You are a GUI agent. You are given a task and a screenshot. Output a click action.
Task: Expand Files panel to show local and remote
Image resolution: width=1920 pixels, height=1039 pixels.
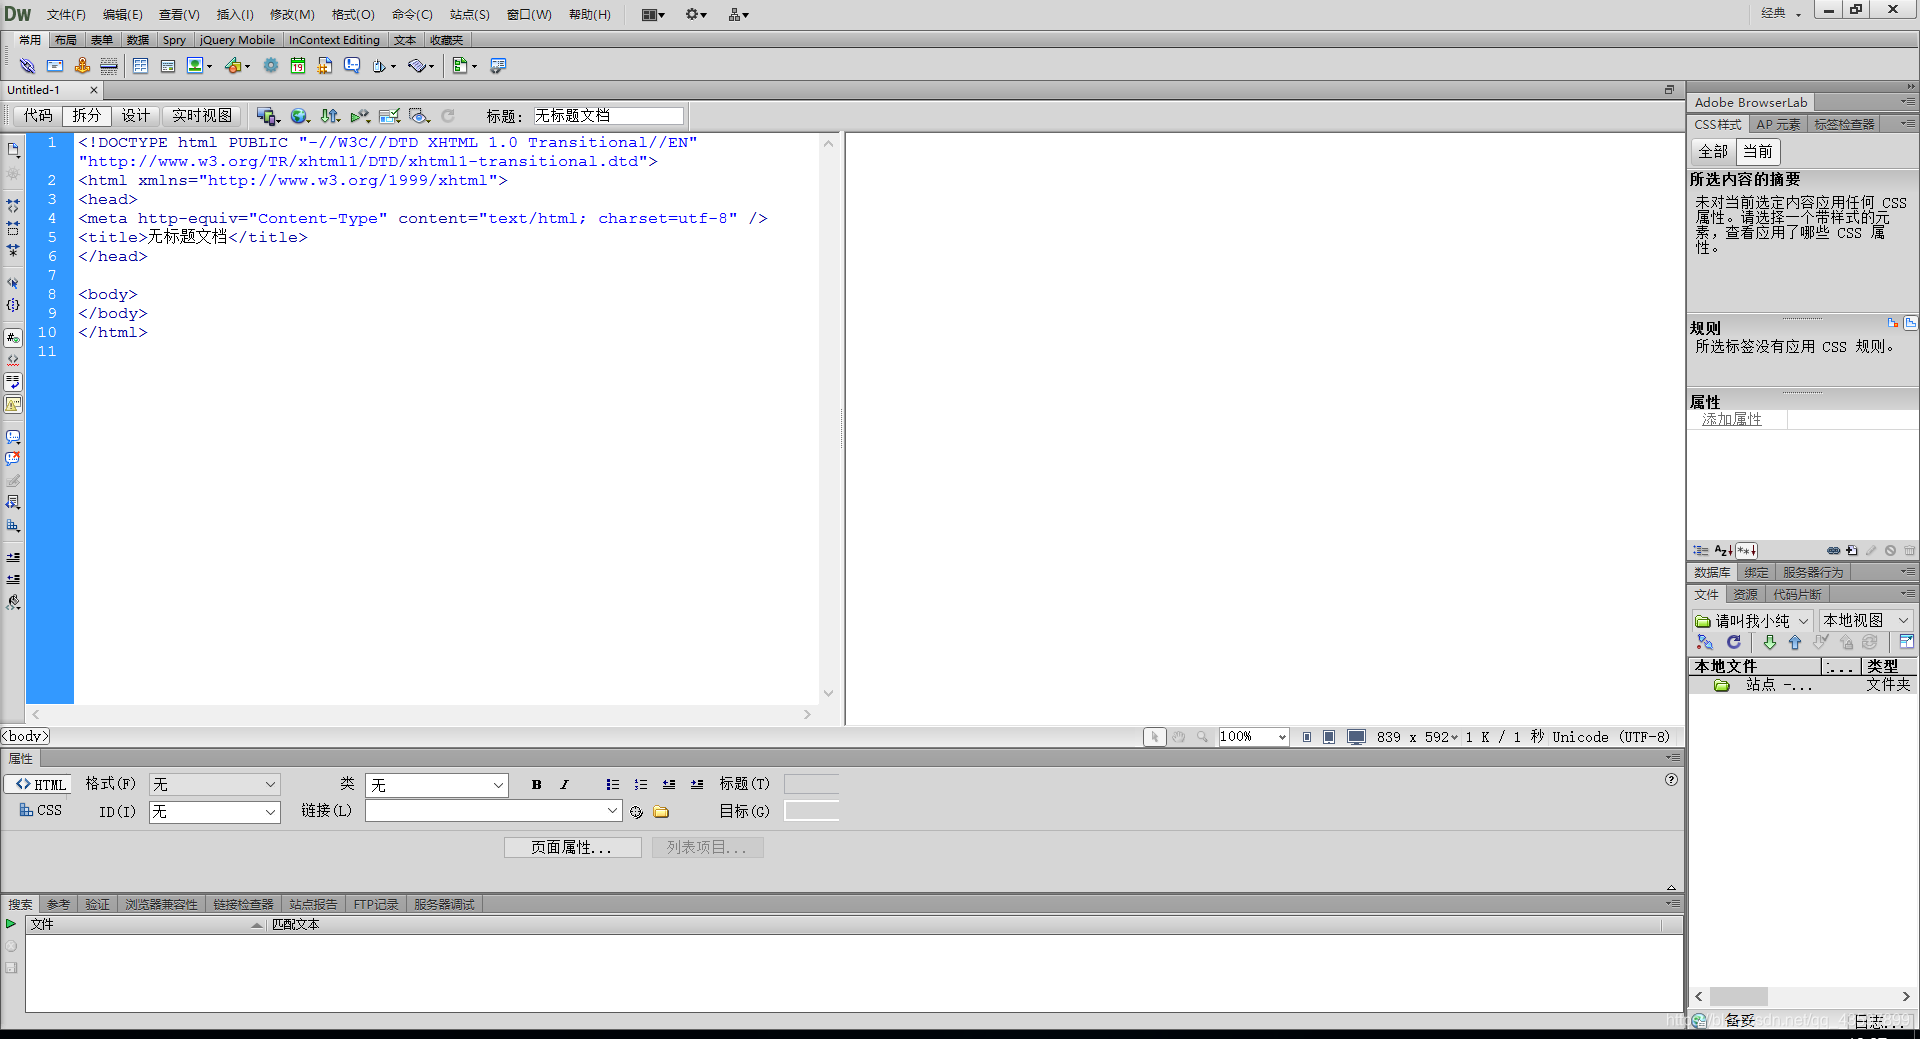pyautogui.click(x=1906, y=643)
